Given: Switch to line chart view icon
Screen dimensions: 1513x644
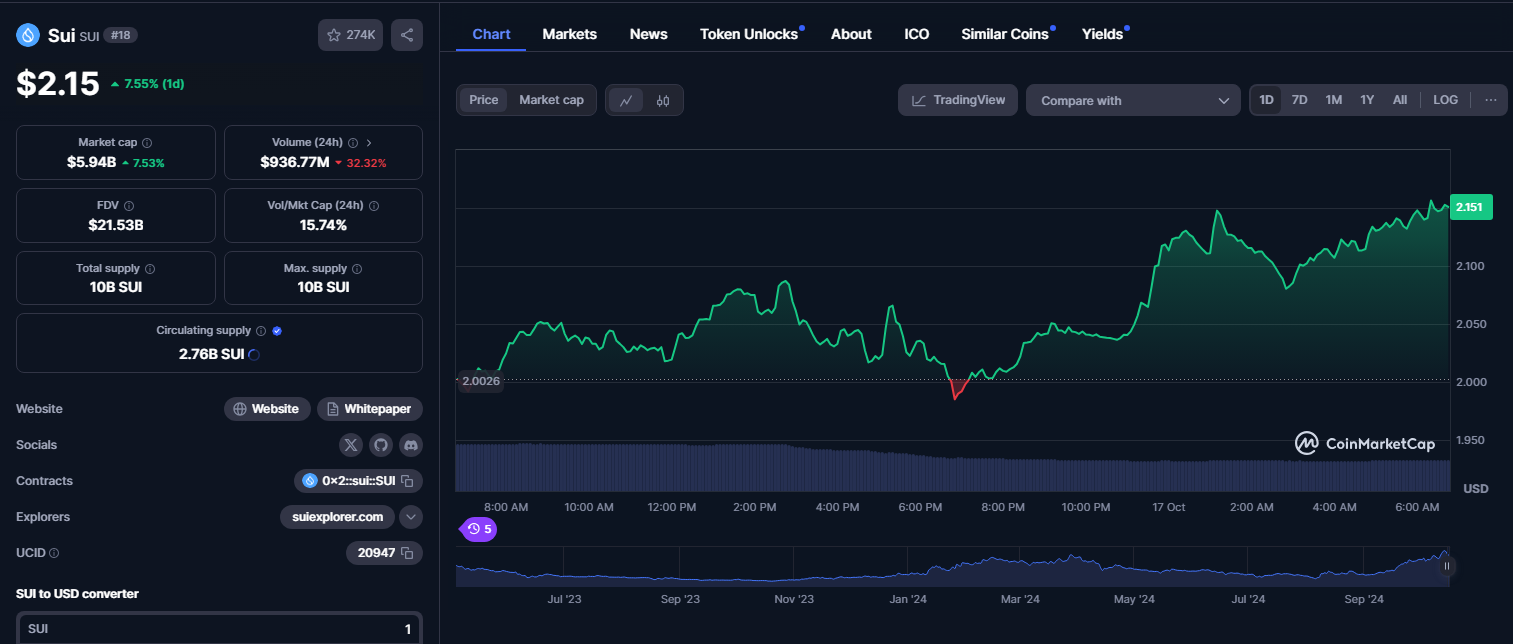Looking at the screenshot, I should [626, 100].
